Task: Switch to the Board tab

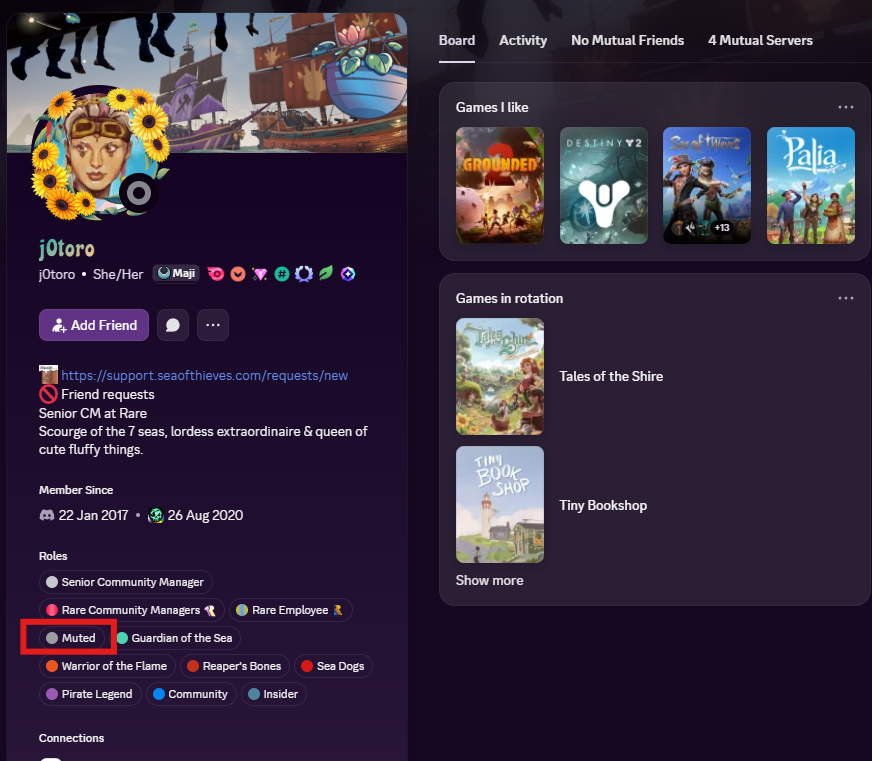Action: point(457,41)
